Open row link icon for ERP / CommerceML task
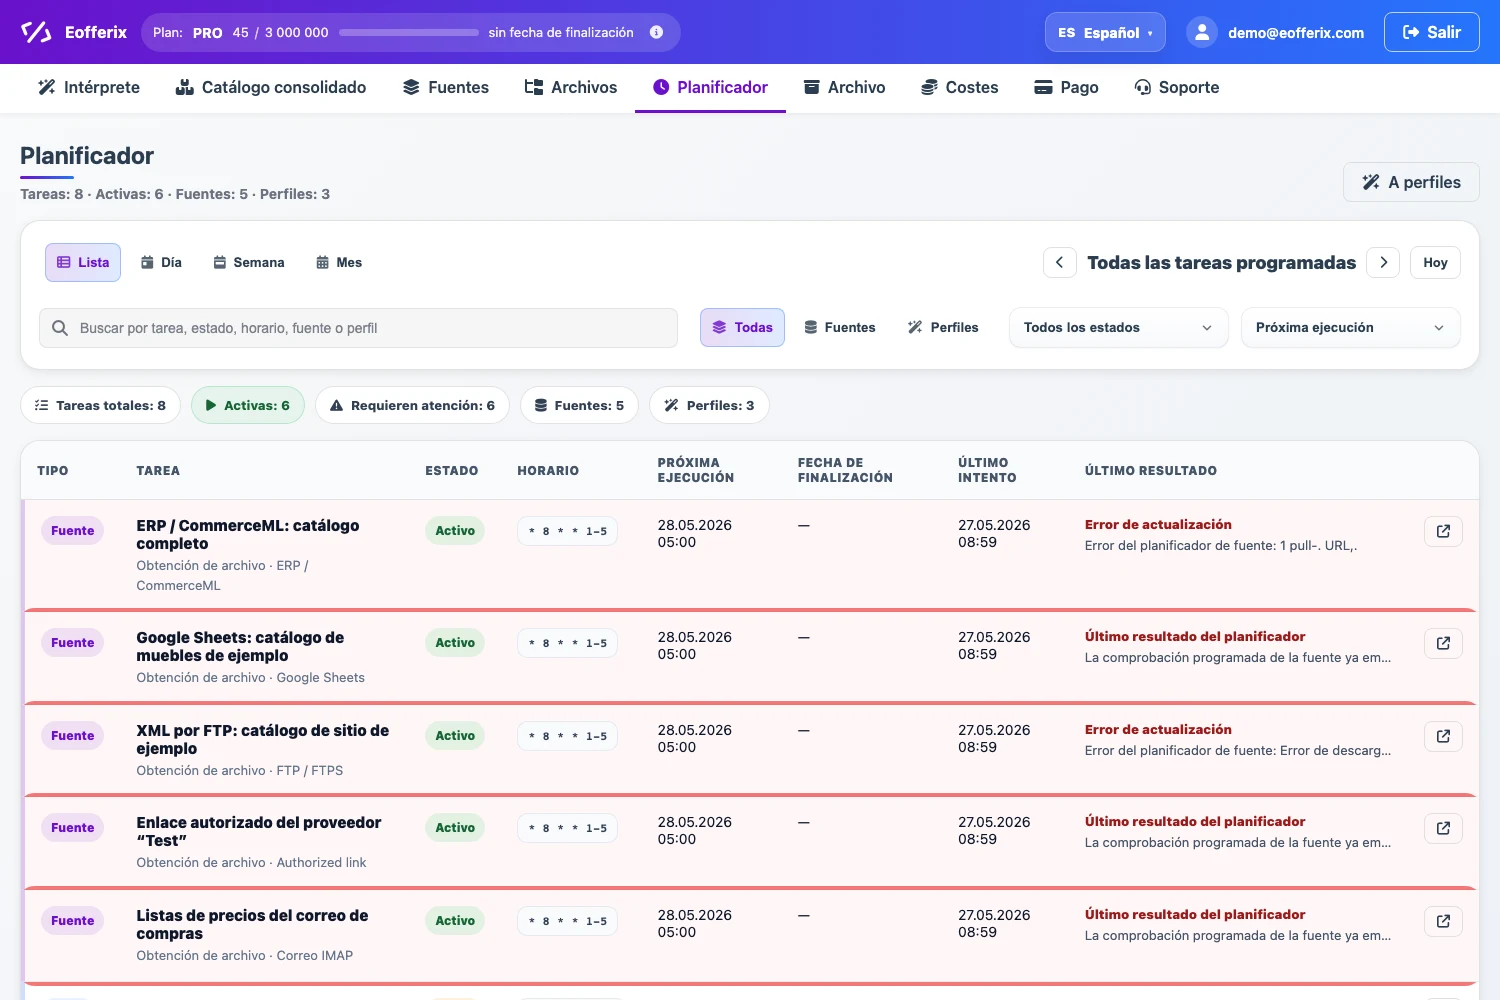 point(1443,531)
